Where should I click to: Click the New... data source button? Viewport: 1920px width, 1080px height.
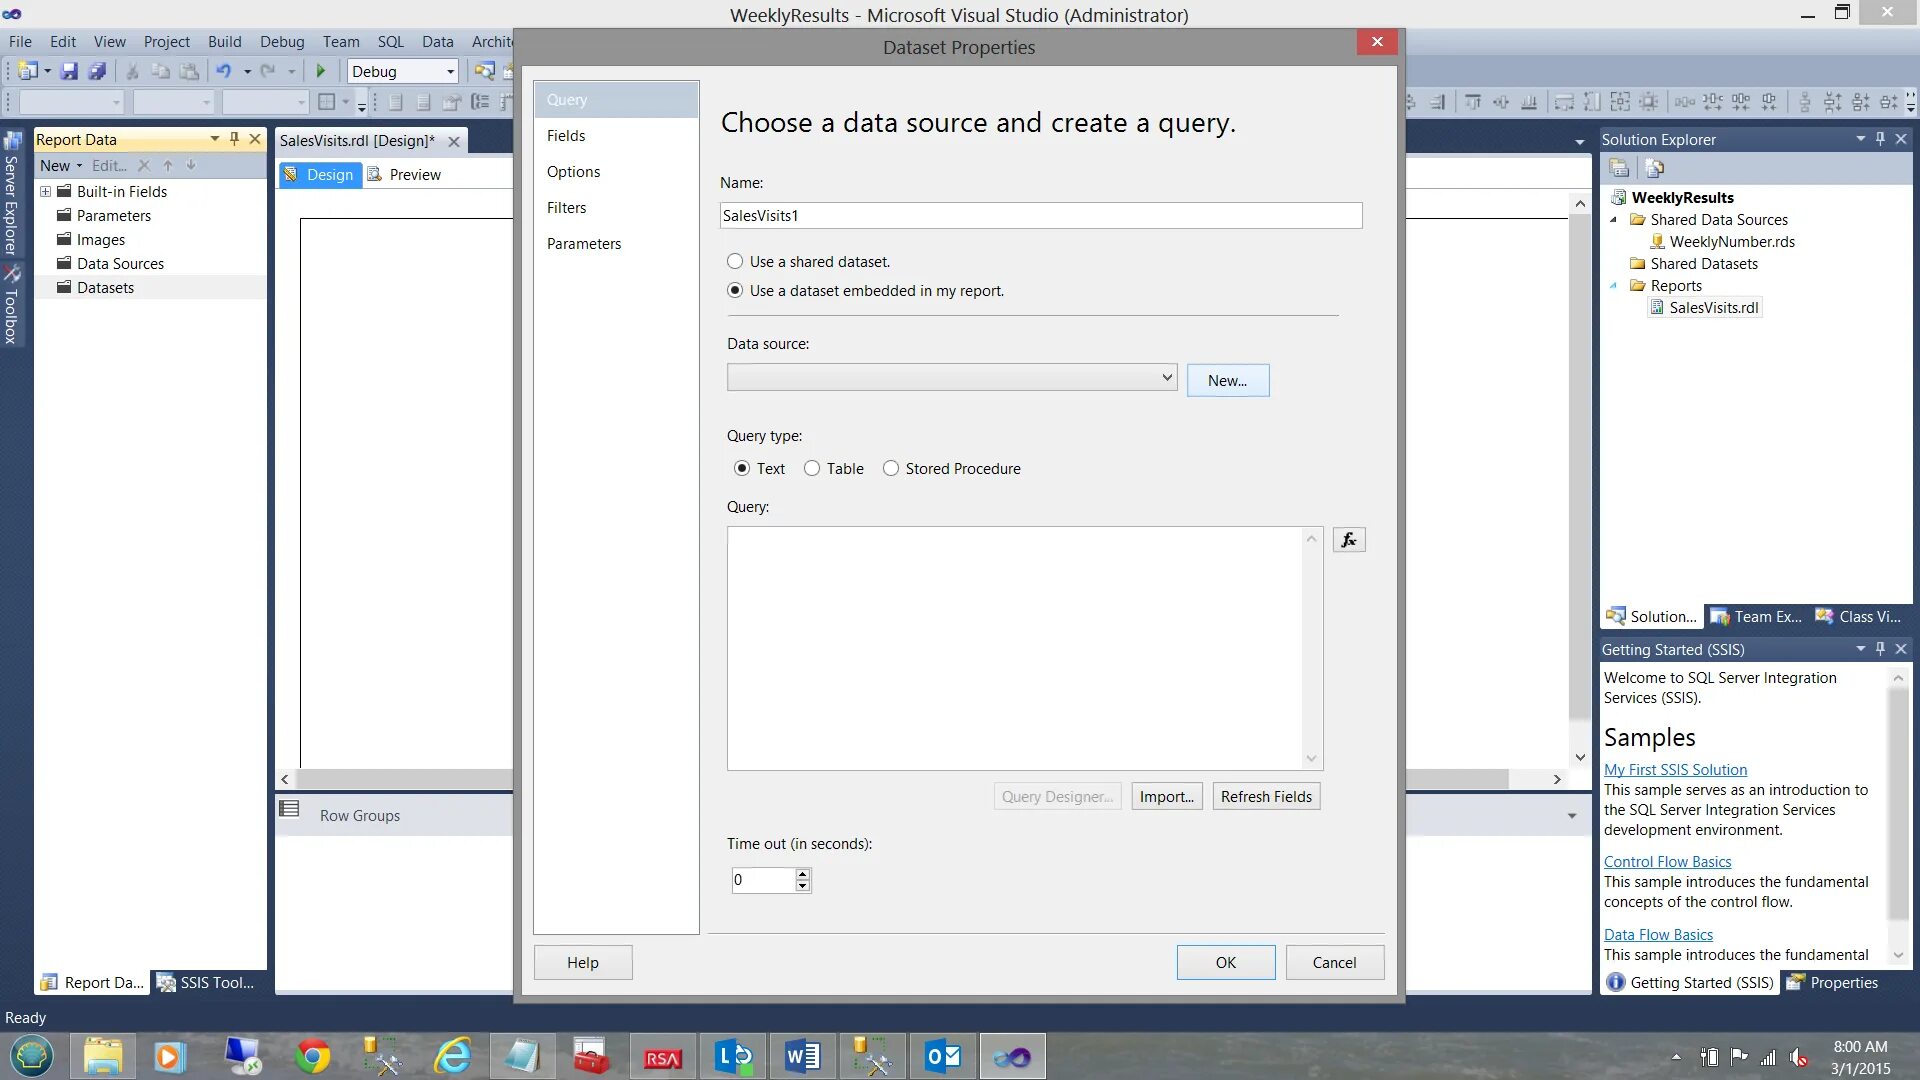coord(1227,381)
